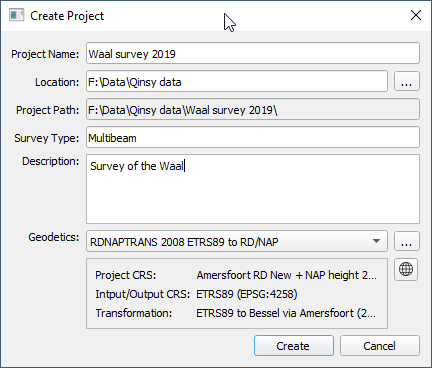
Task: Select the RDNAPTRANS 2008 geodetics combo box
Action: pyautogui.click(x=237, y=241)
